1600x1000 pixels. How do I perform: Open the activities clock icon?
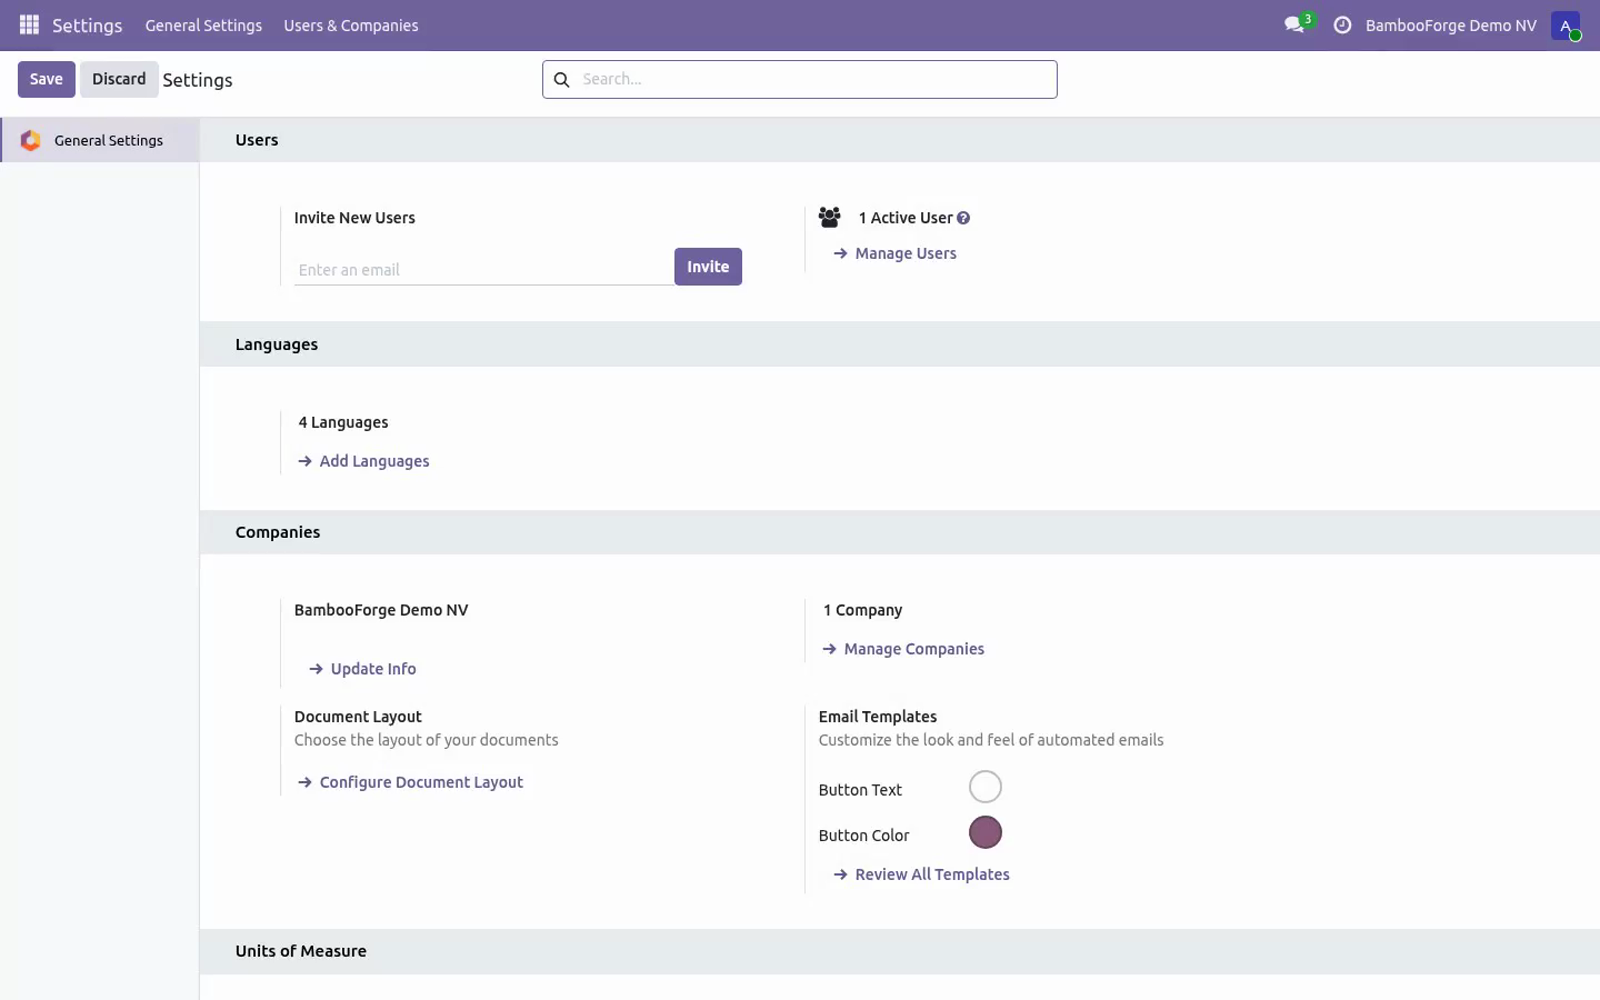[1342, 25]
